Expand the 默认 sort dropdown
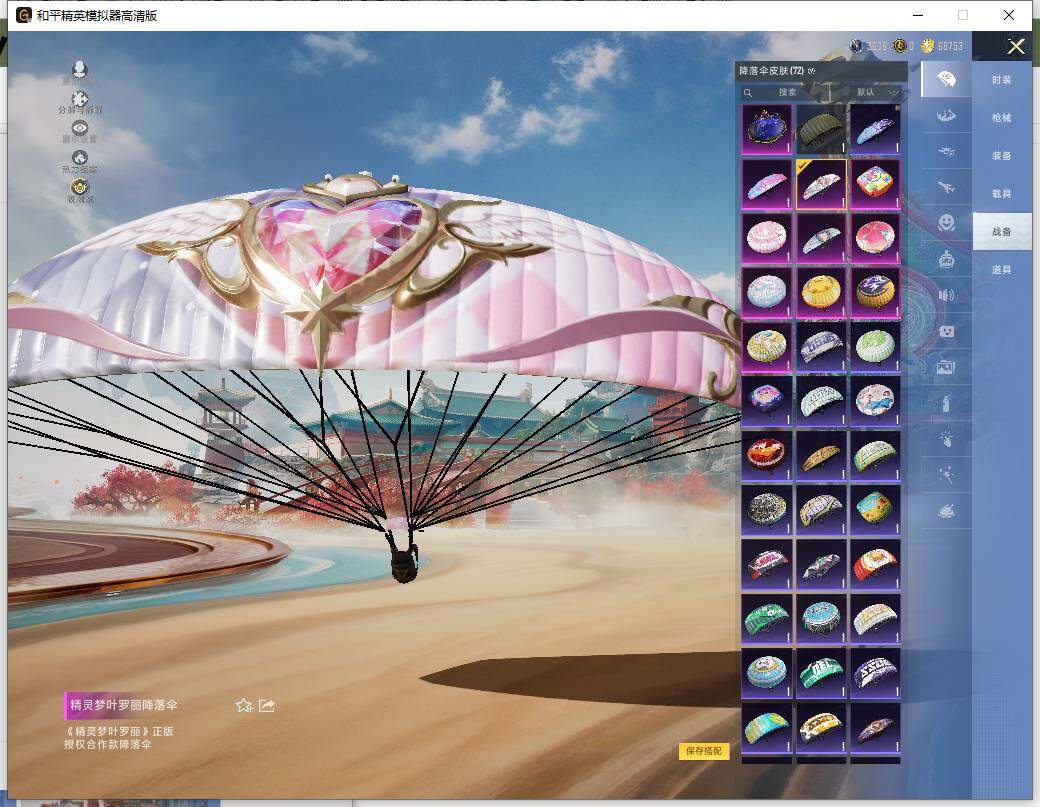Viewport: 1040px width, 807px height. pos(877,92)
